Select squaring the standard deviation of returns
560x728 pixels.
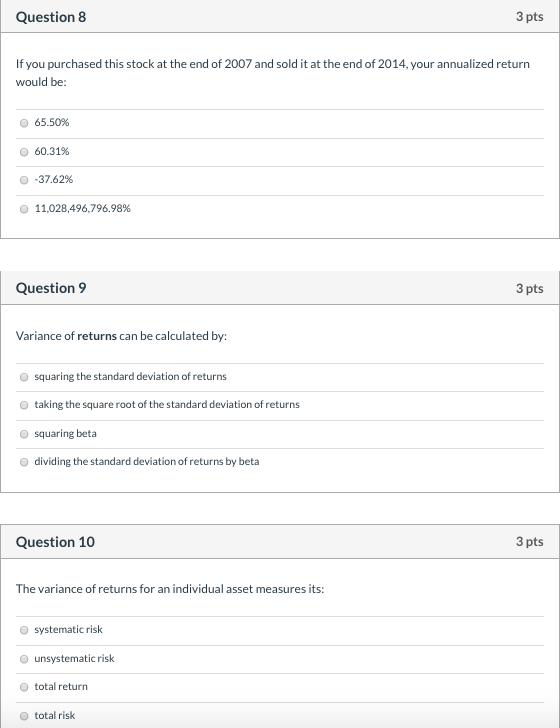pos(24,377)
